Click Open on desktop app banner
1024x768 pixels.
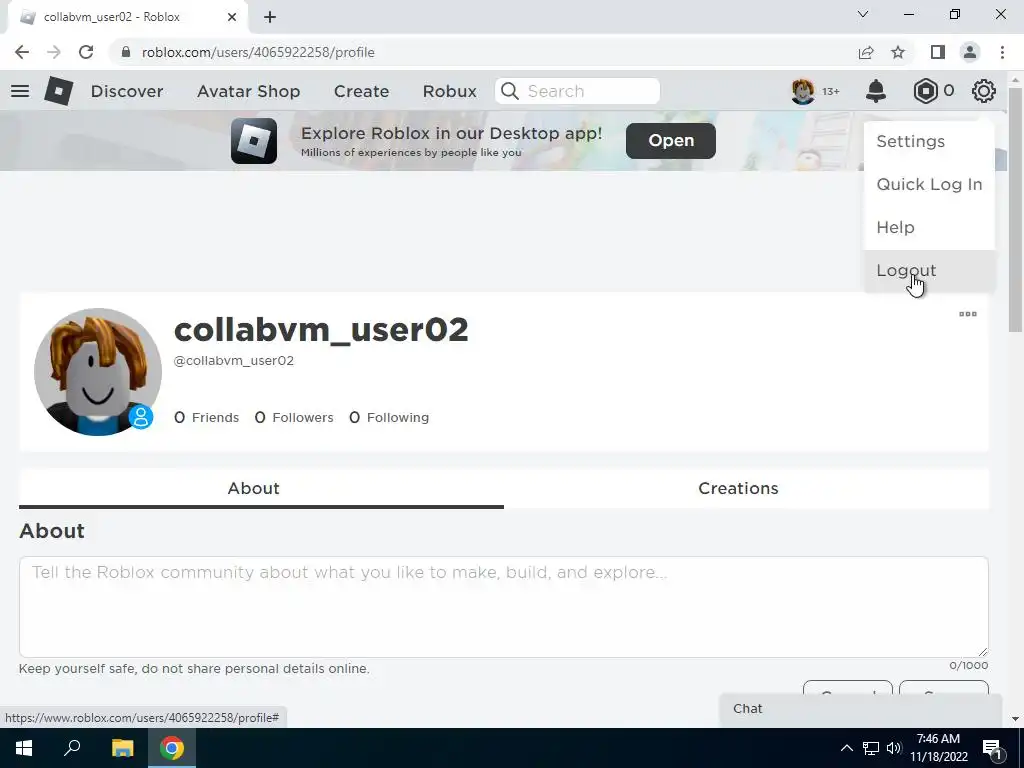(x=671, y=140)
